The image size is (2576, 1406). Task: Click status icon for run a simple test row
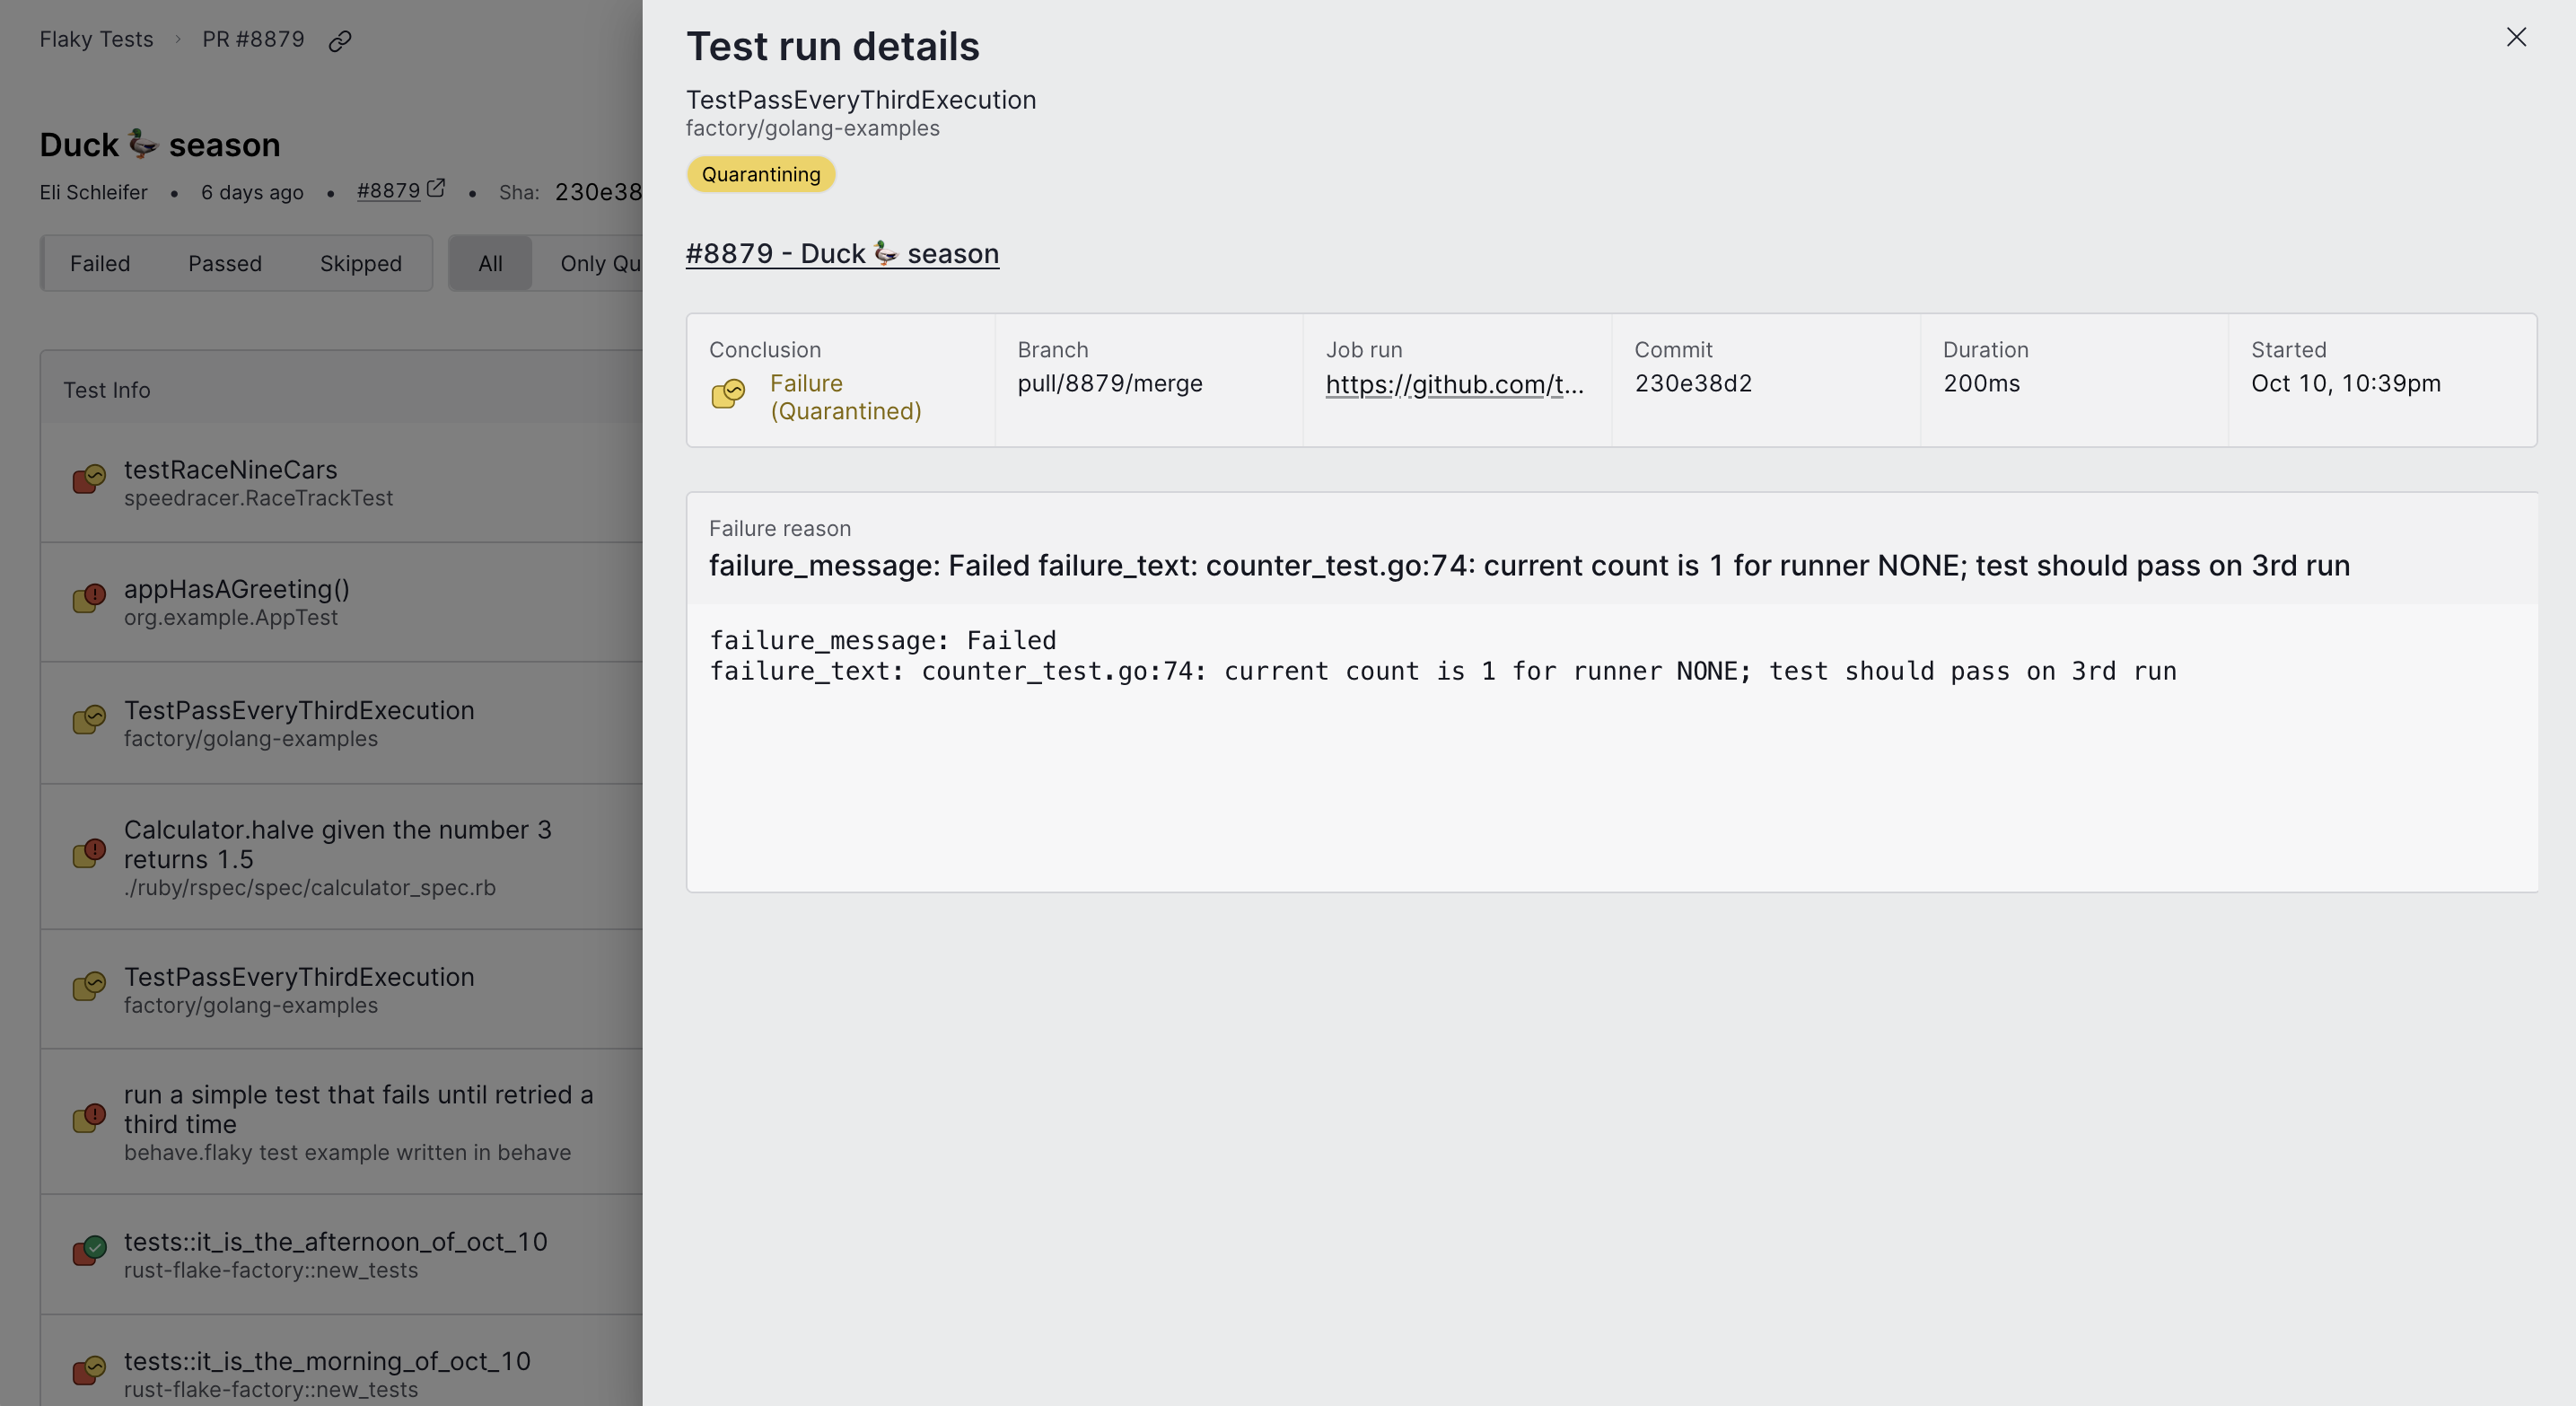tap(89, 1119)
